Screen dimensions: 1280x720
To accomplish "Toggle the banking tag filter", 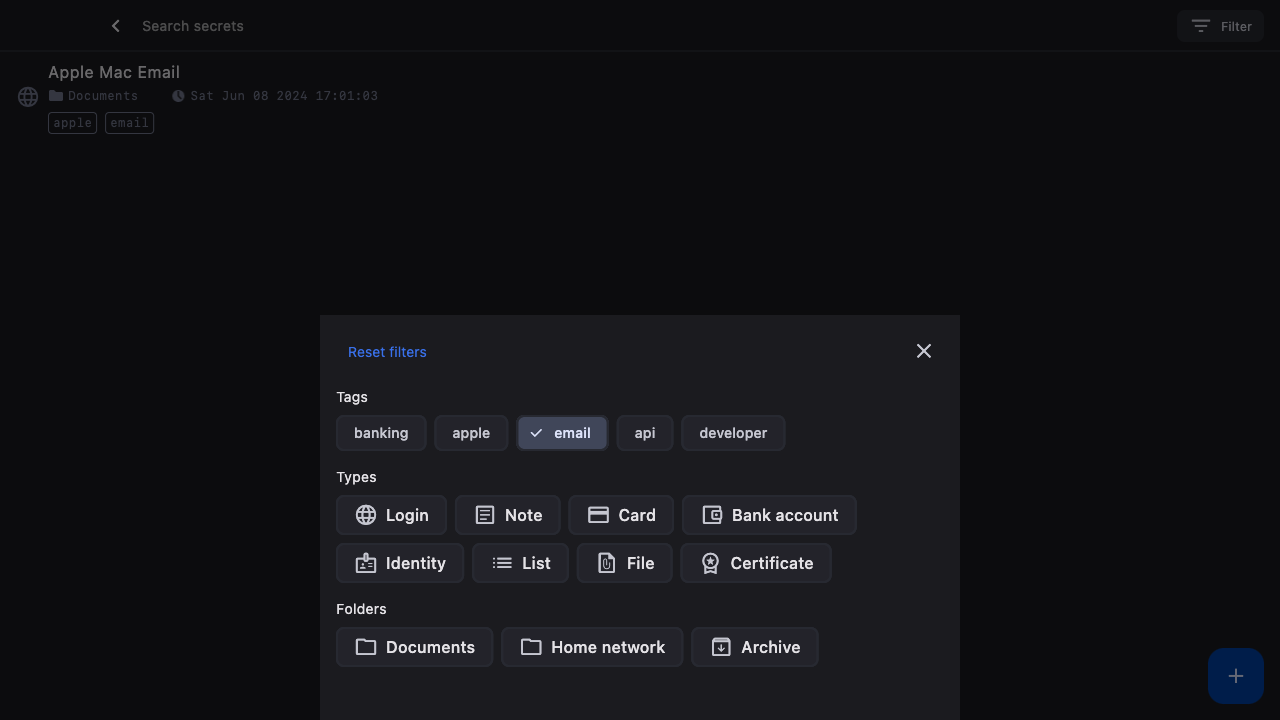I will 381,433.
